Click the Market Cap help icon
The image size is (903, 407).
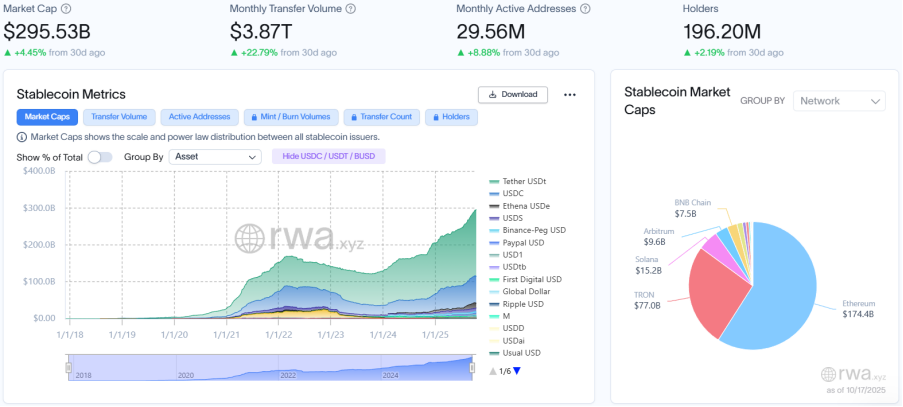point(67,9)
